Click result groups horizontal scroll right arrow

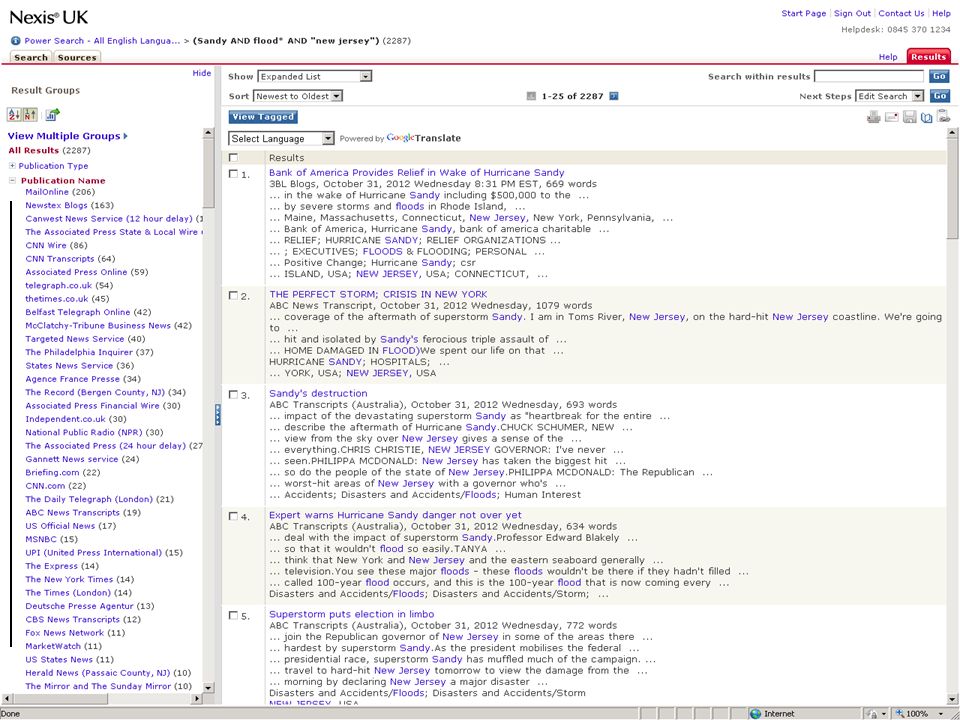197,699
